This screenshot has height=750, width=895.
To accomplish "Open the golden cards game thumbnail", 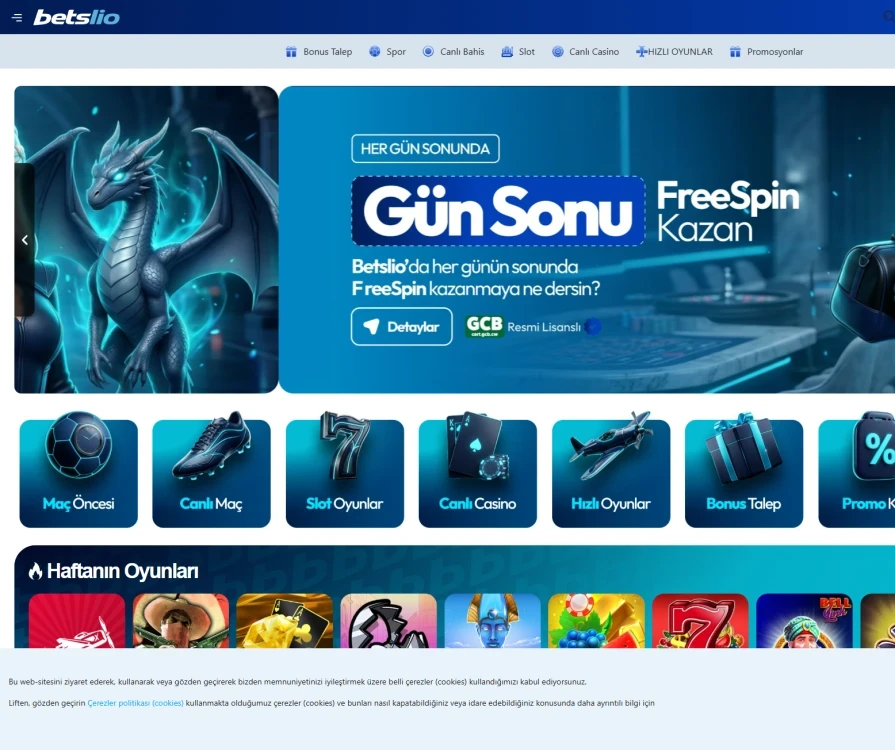I will pos(284,620).
